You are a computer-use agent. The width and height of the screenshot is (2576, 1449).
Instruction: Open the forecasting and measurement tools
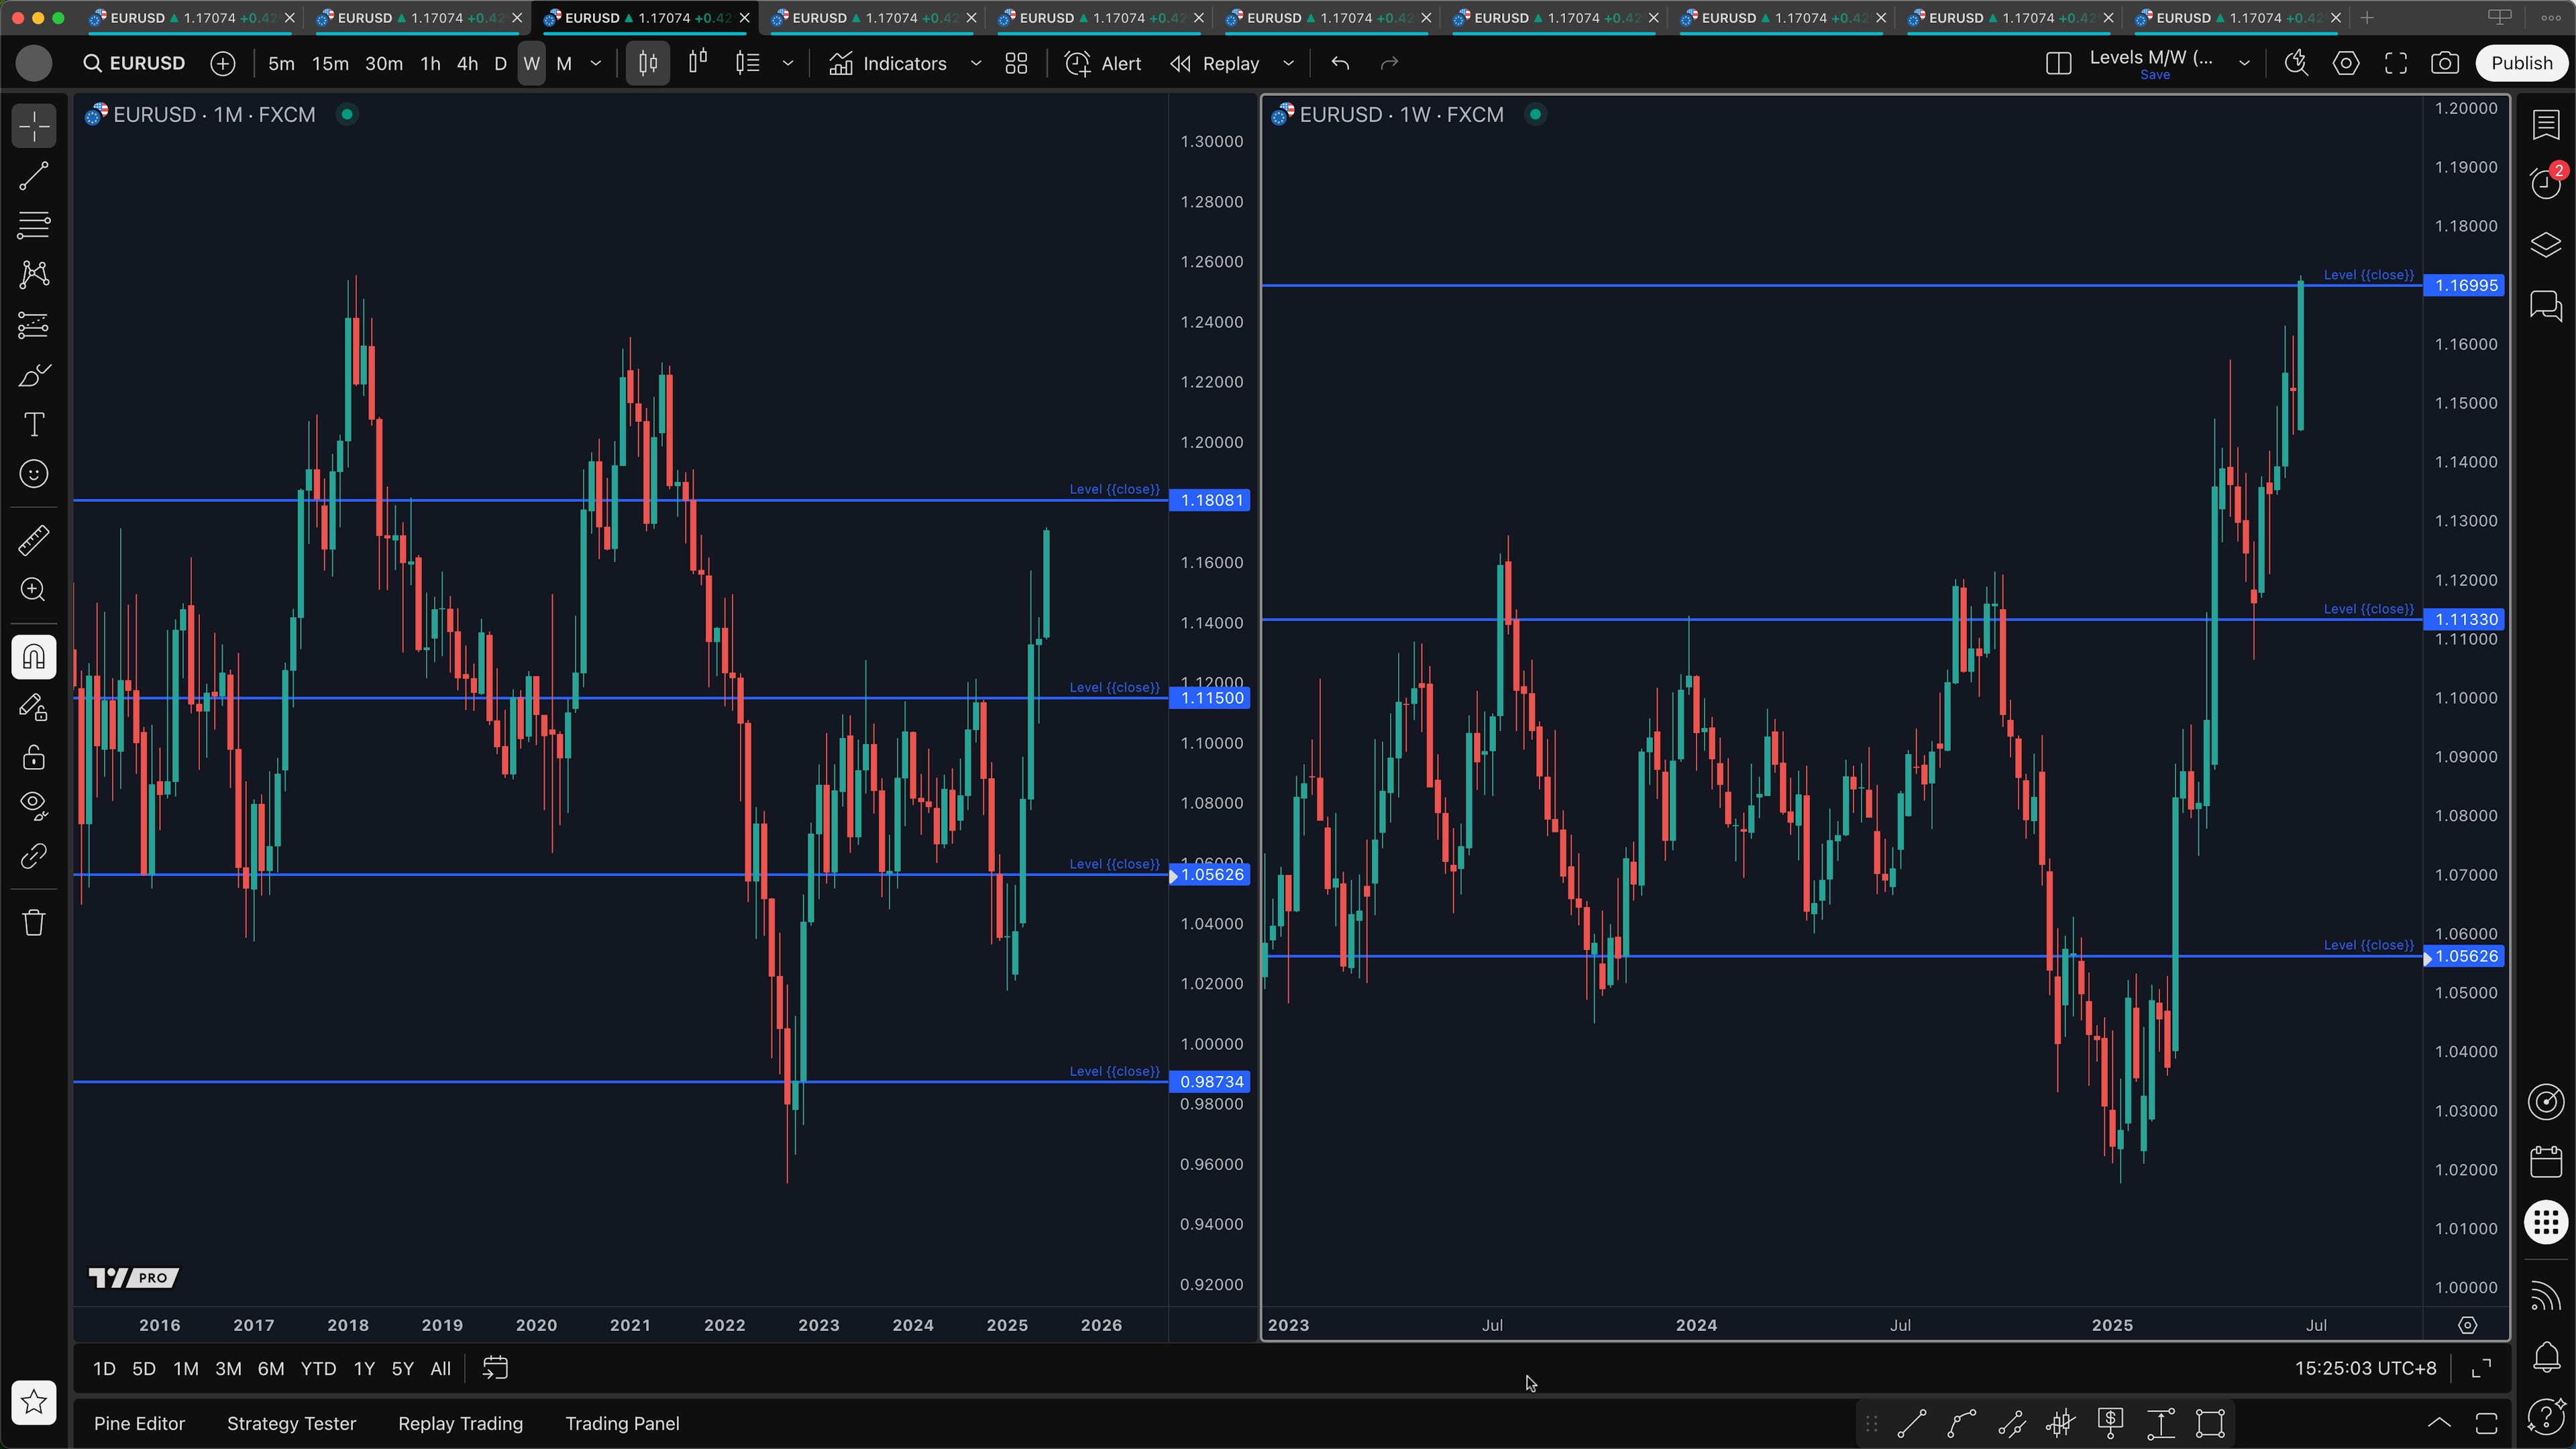pos(34,325)
